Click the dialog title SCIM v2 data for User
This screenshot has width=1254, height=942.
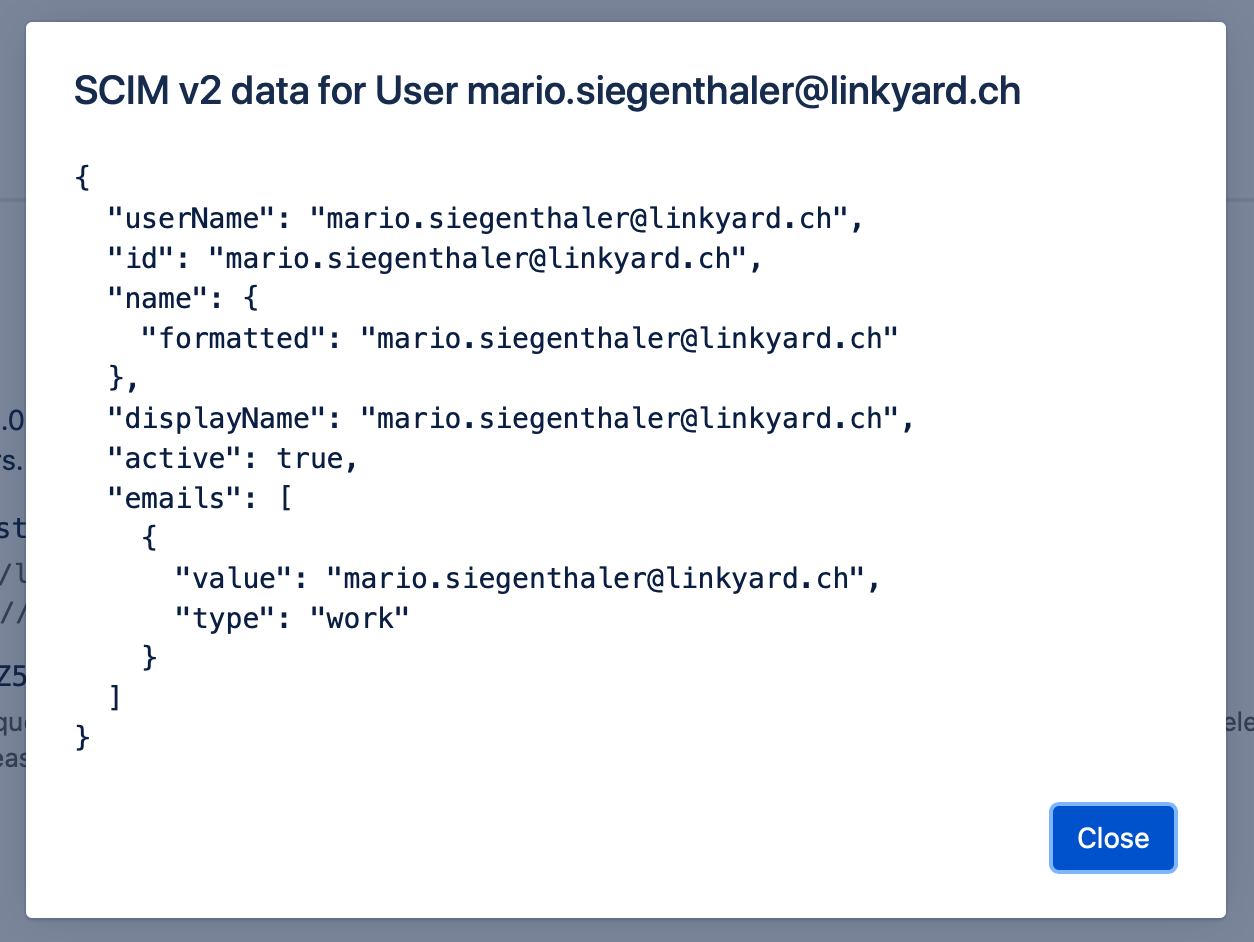[547, 92]
